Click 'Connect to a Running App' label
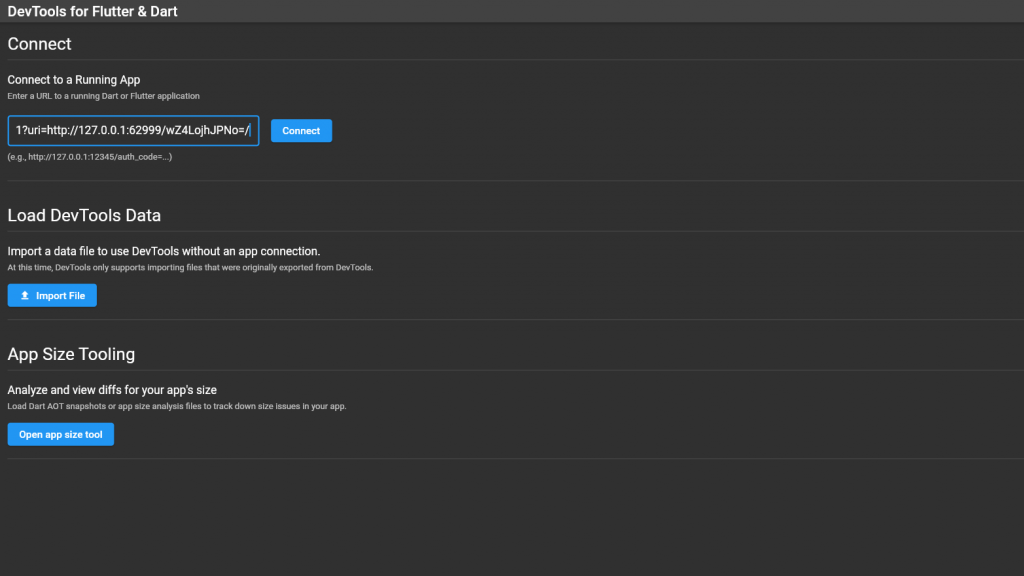The image size is (1024, 576). [74, 80]
